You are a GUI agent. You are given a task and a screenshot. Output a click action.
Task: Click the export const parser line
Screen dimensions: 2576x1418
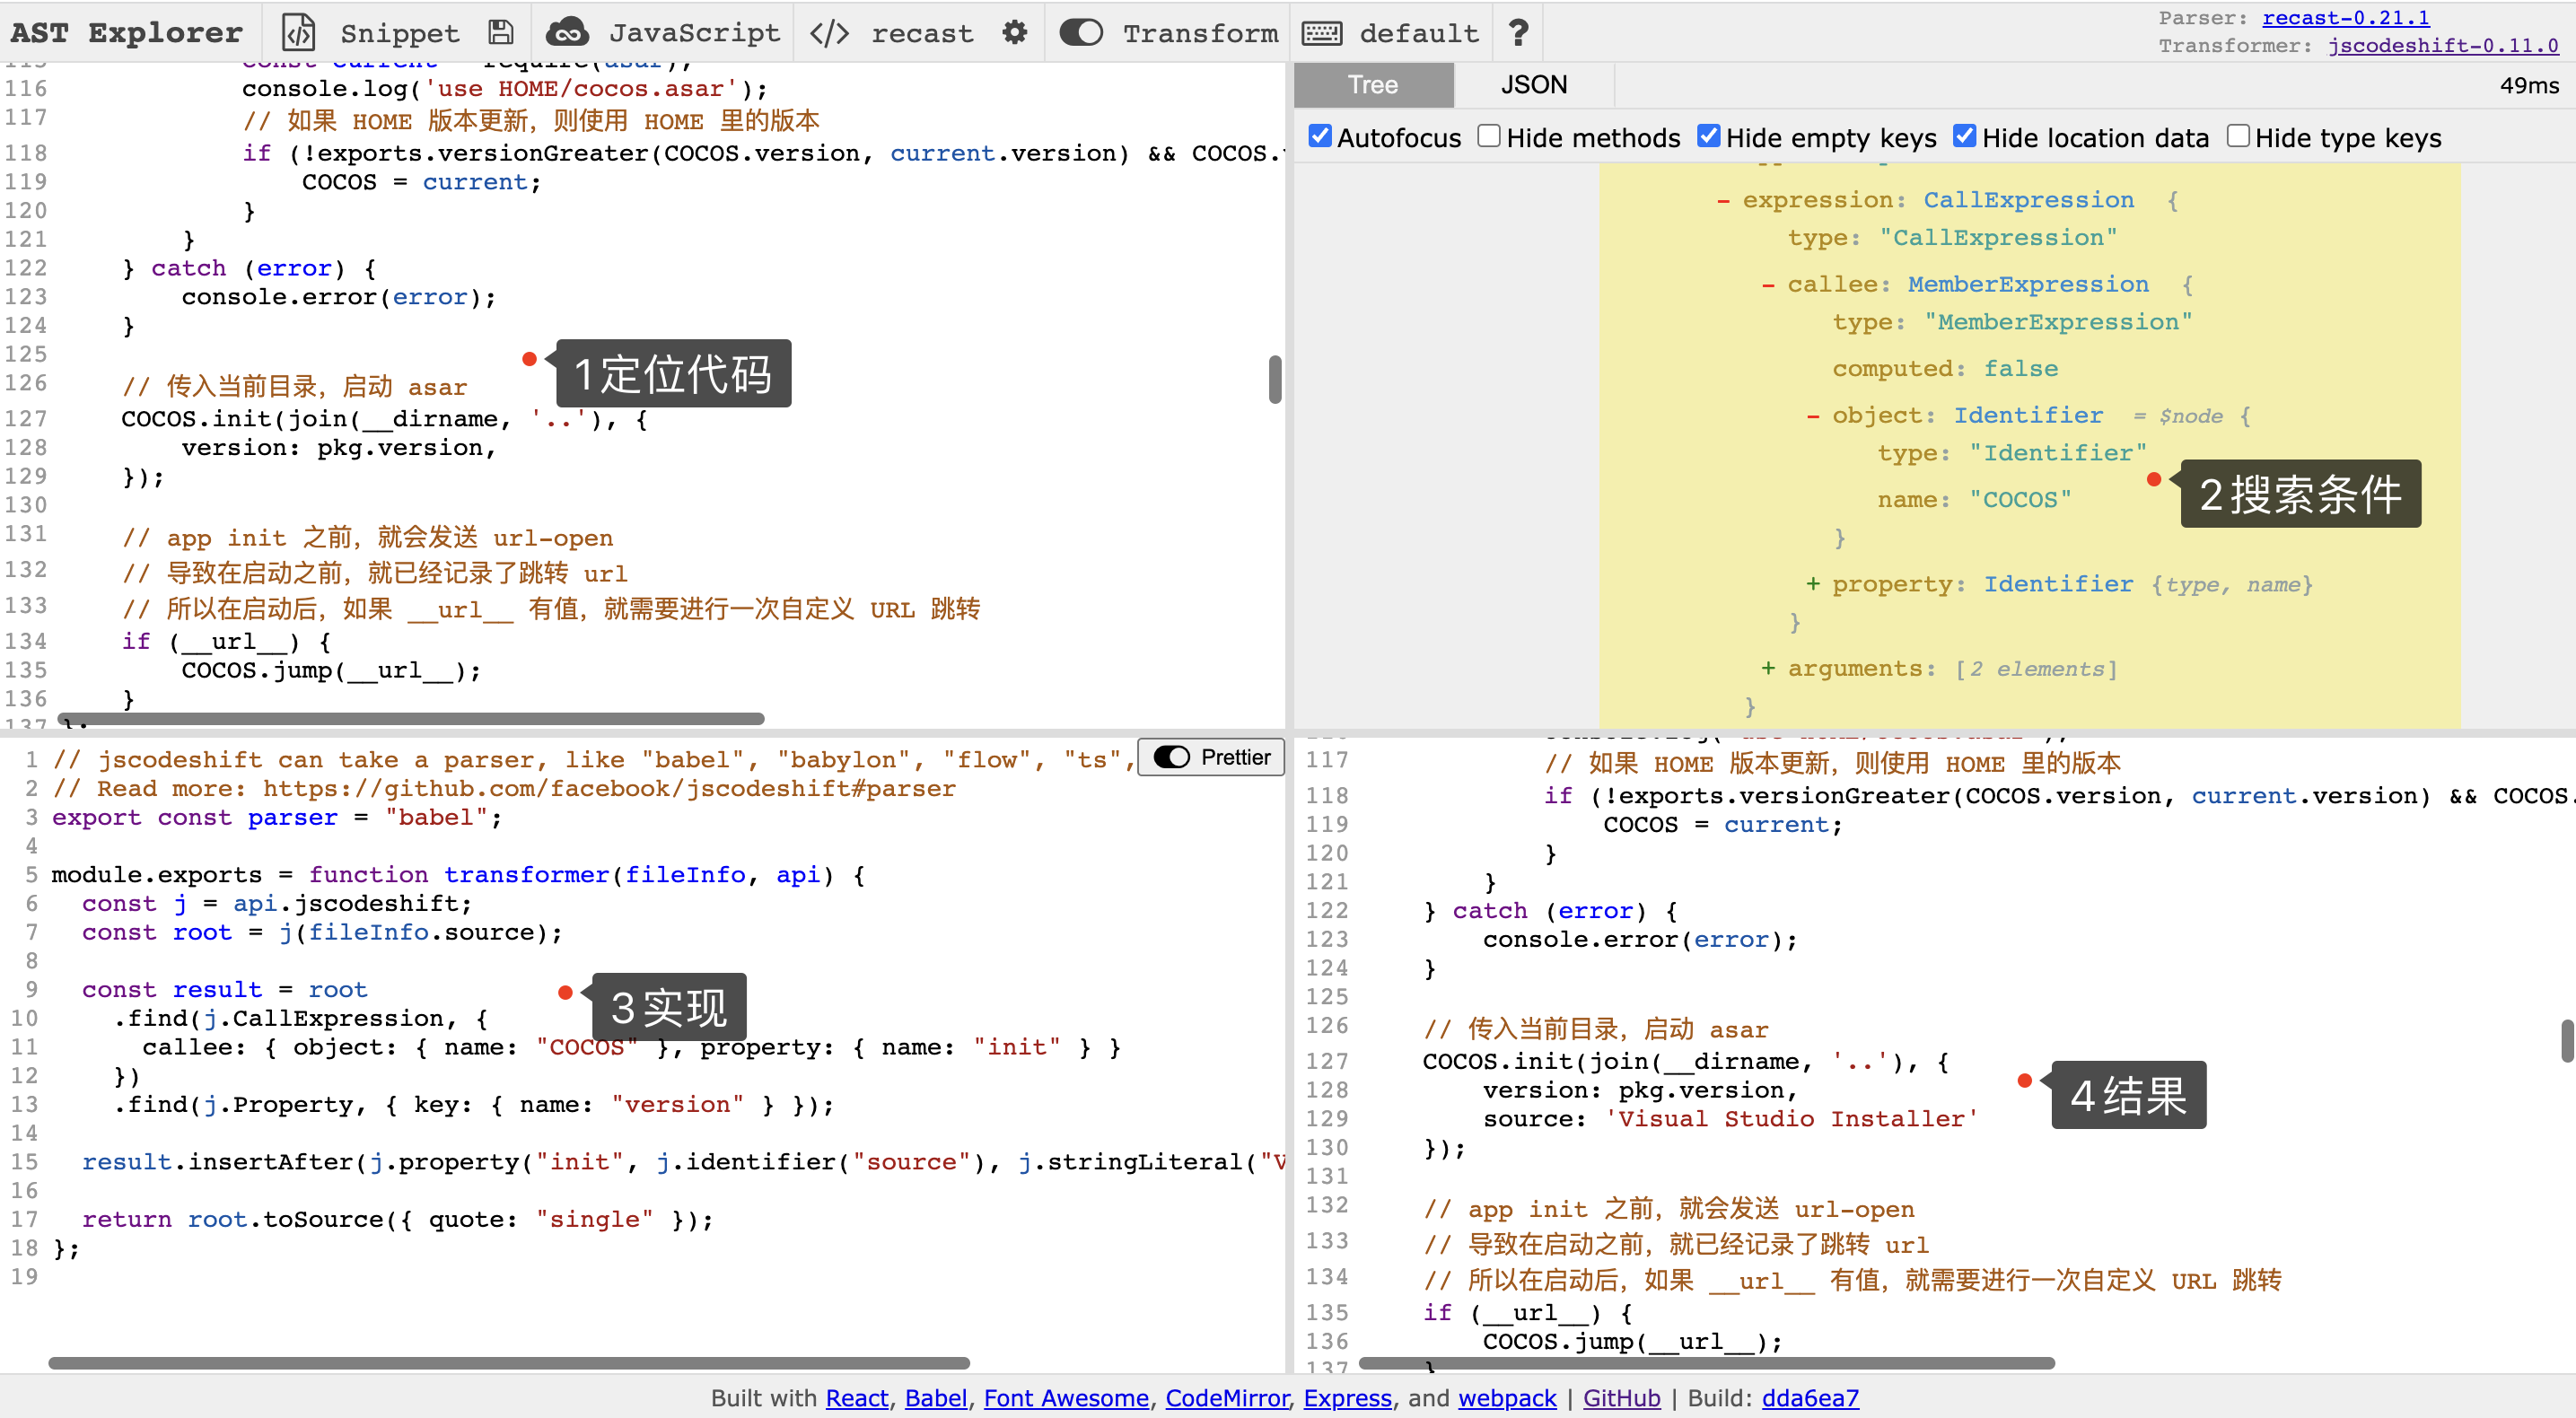coord(277,817)
